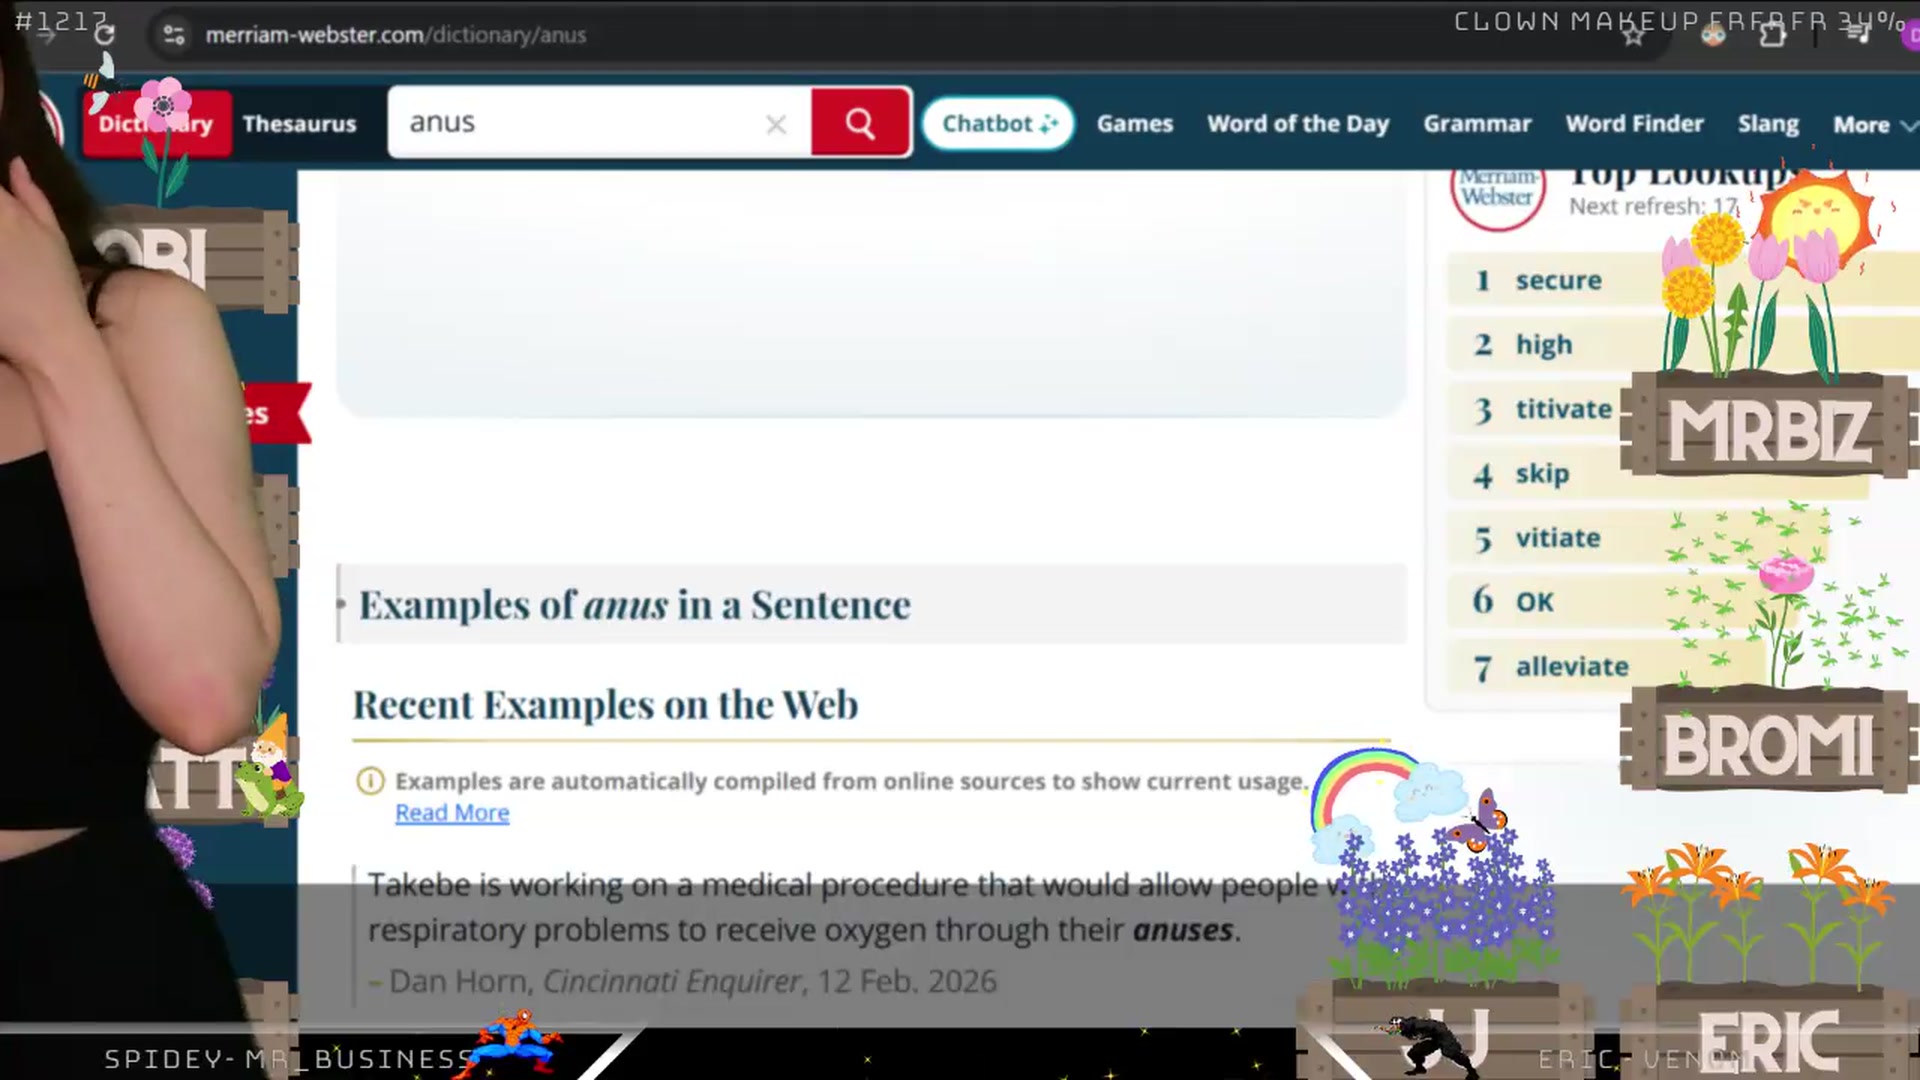Screen dimensions: 1920x1080
Task: Click the merriam-webster.com address bar URL
Action: coord(396,35)
